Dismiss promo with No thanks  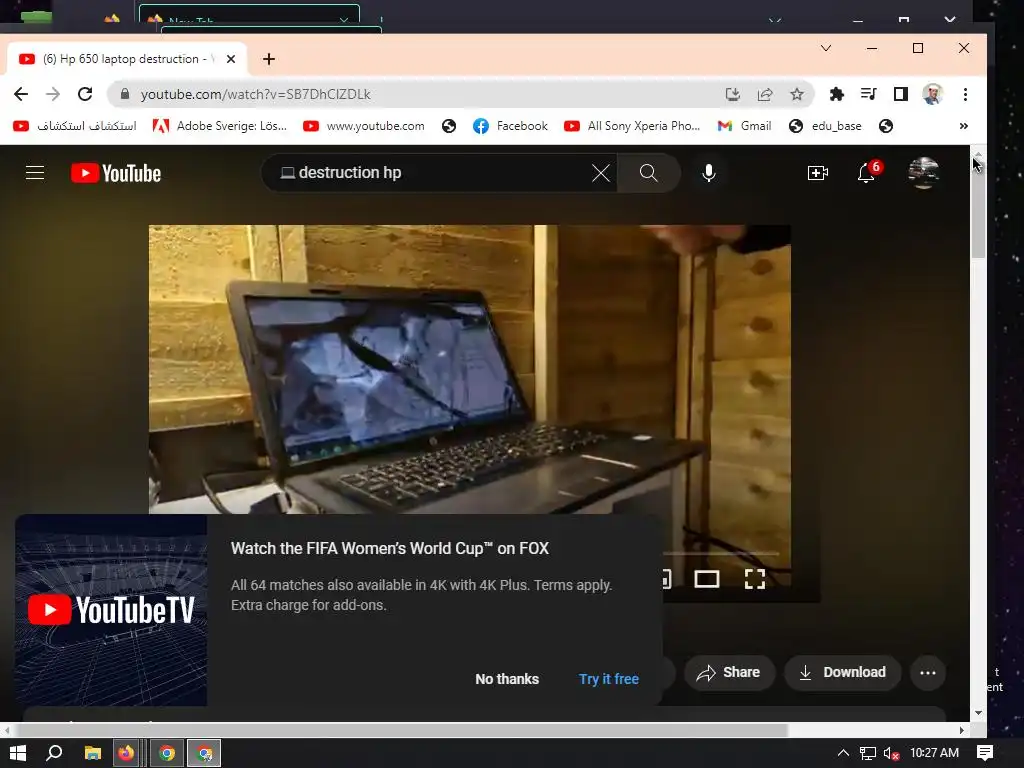click(x=507, y=679)
